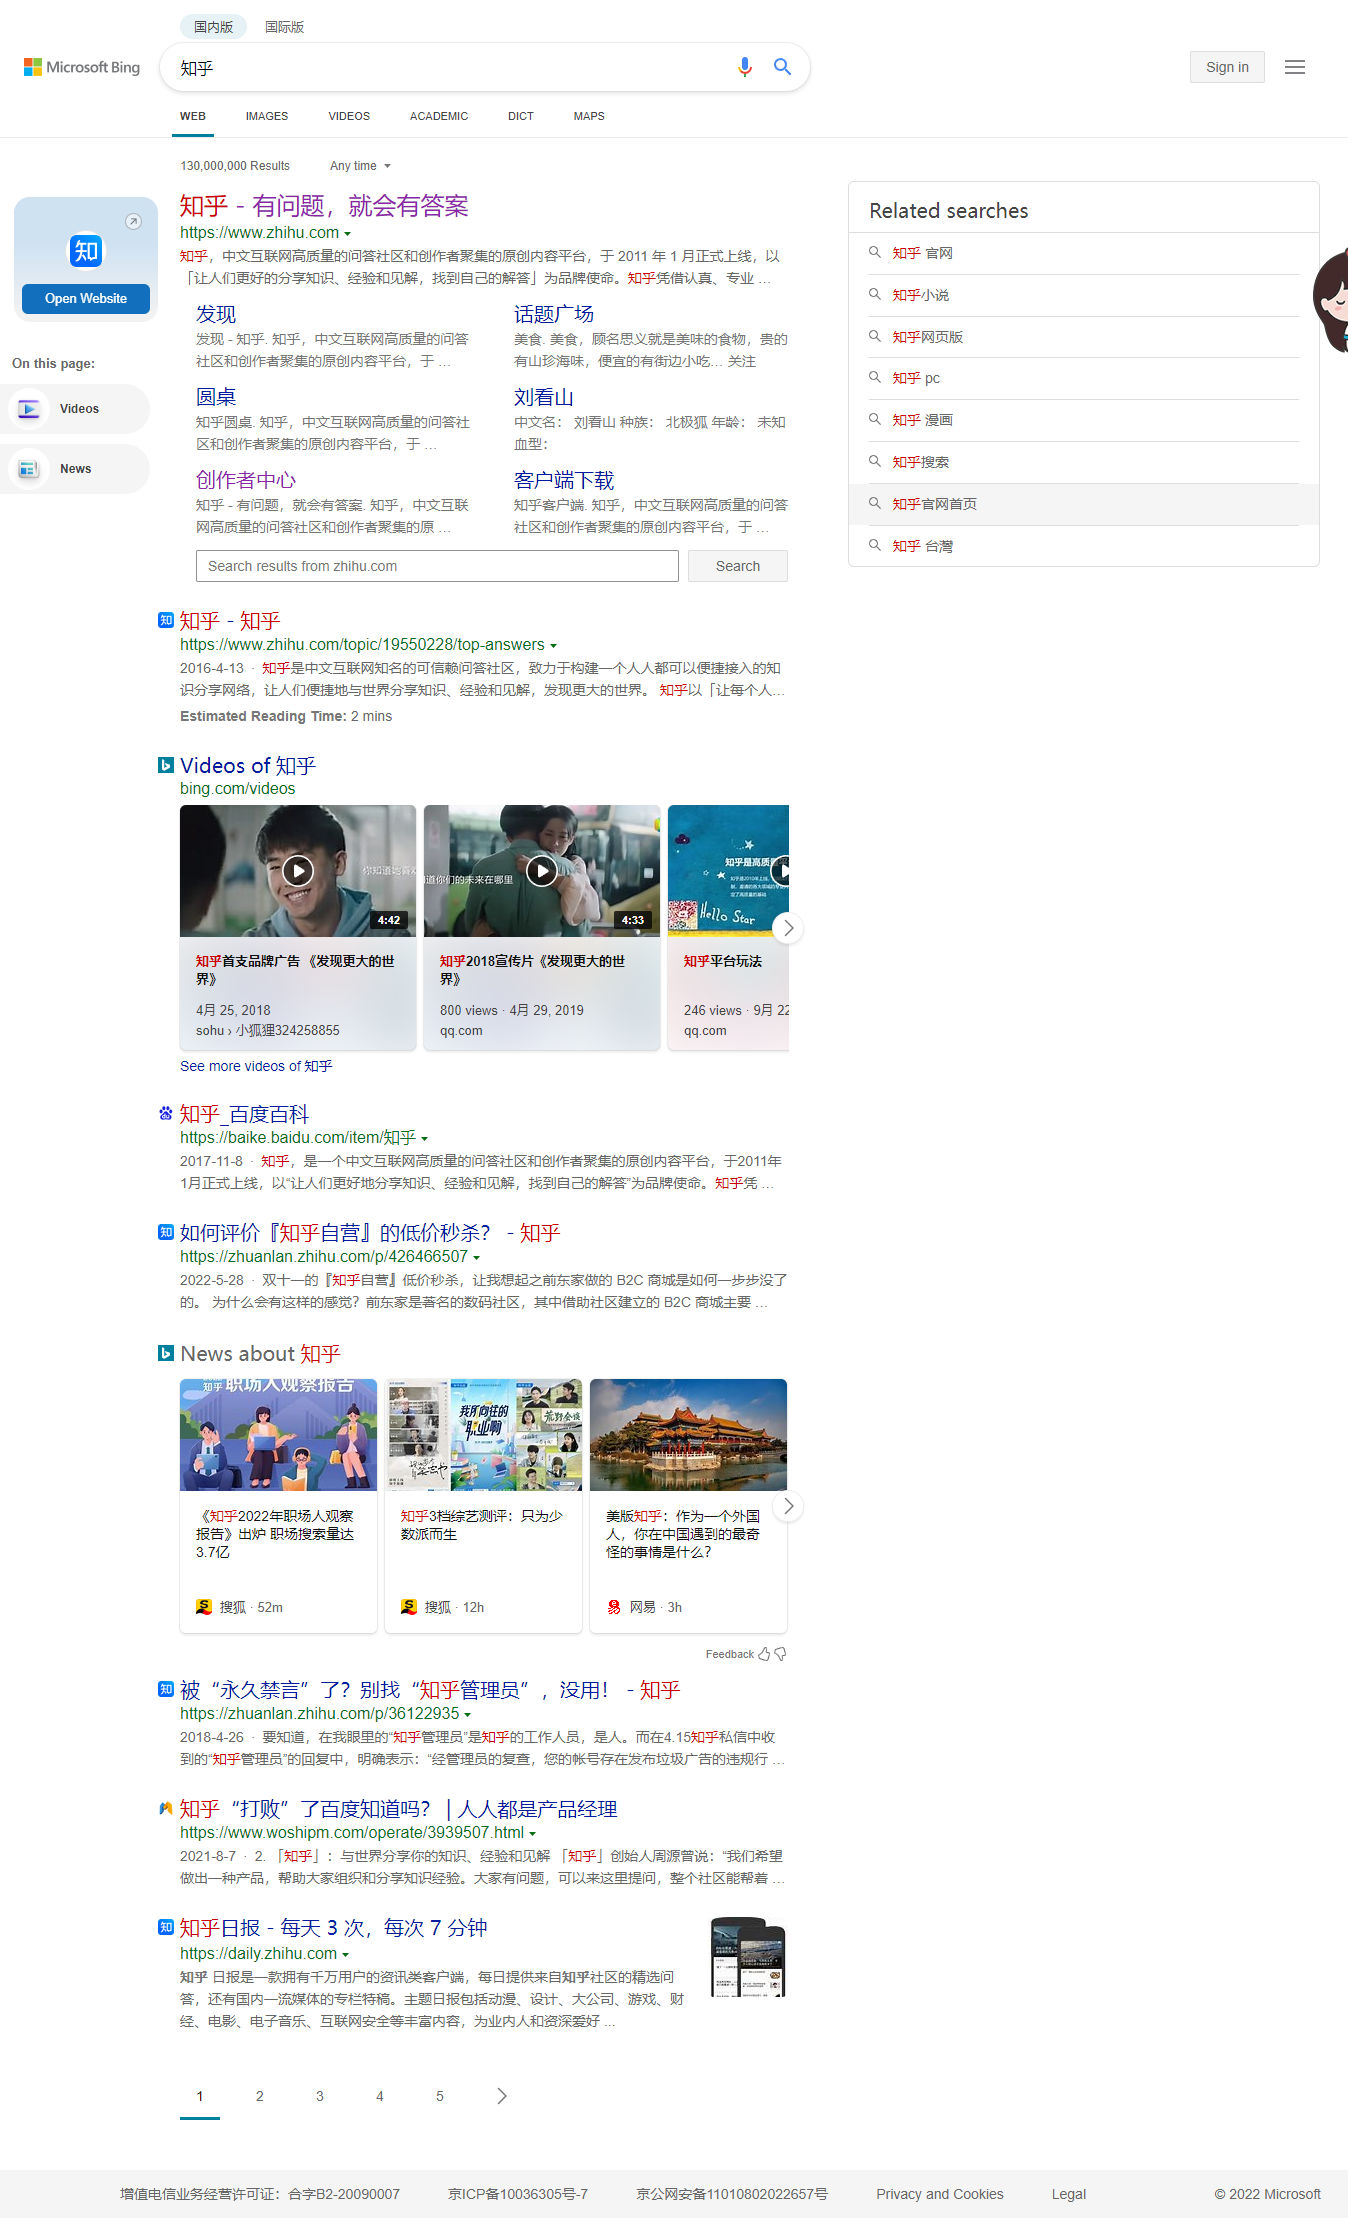Show next videos with carousel arrow

click(788, 928)
